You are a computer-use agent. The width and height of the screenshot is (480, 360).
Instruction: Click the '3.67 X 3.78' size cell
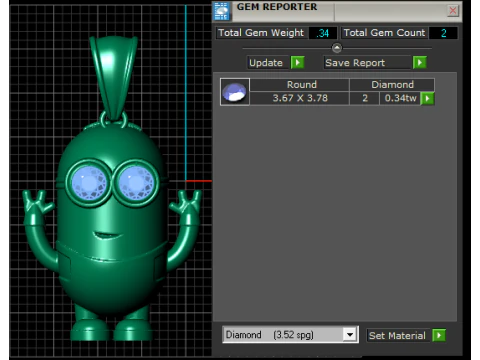(300, 98)
